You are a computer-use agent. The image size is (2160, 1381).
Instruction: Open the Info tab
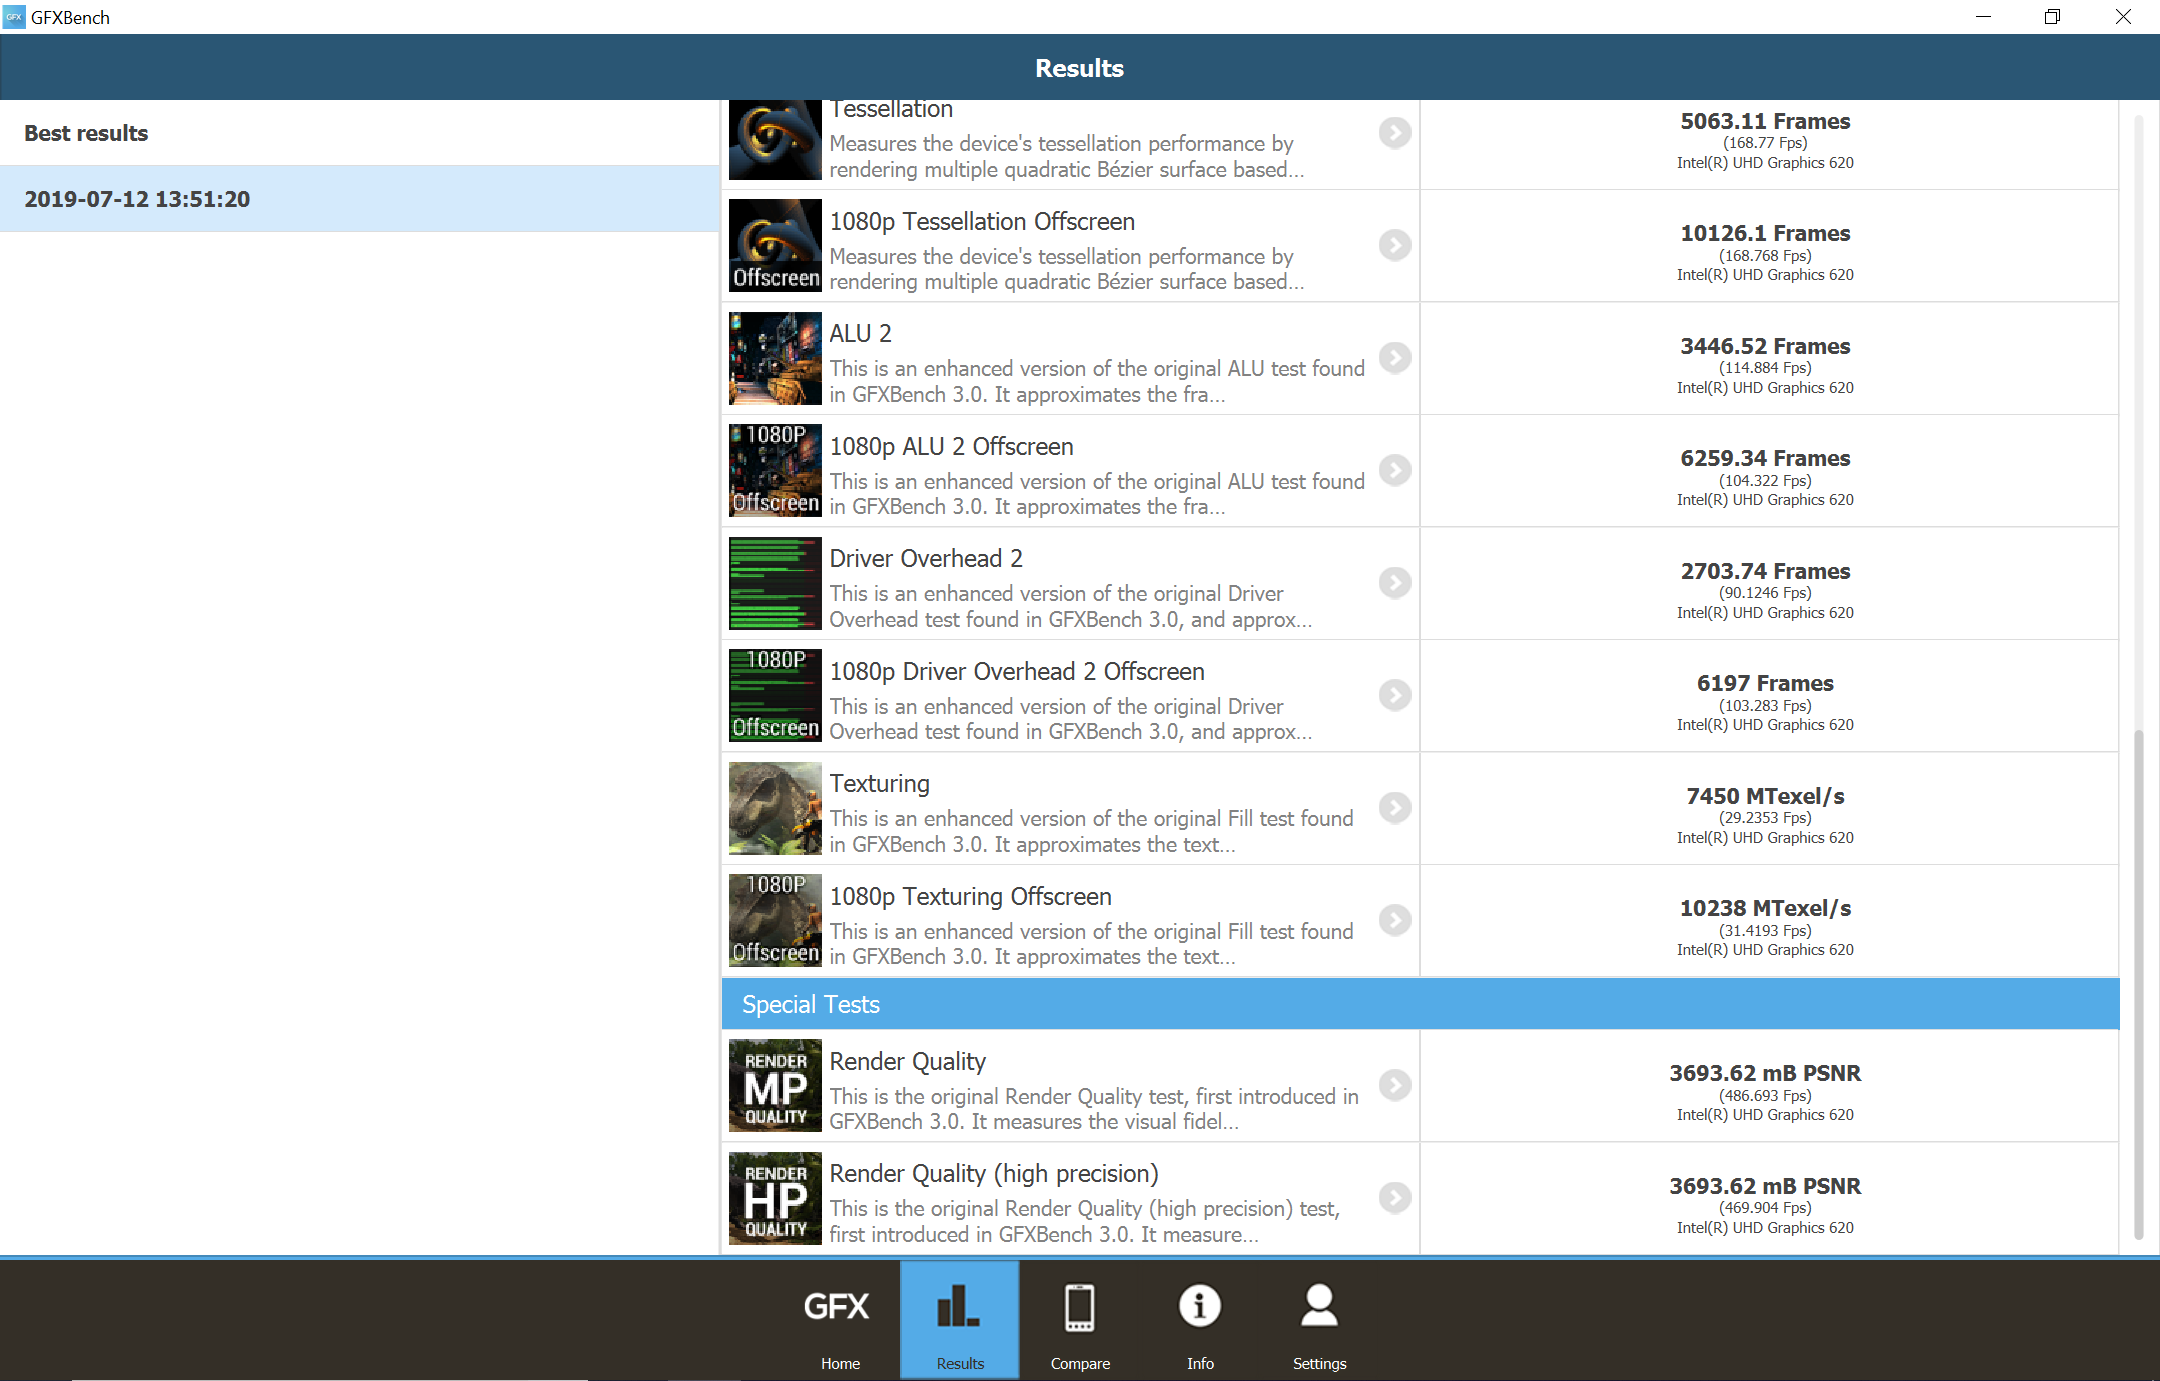click(1200, 1320)
